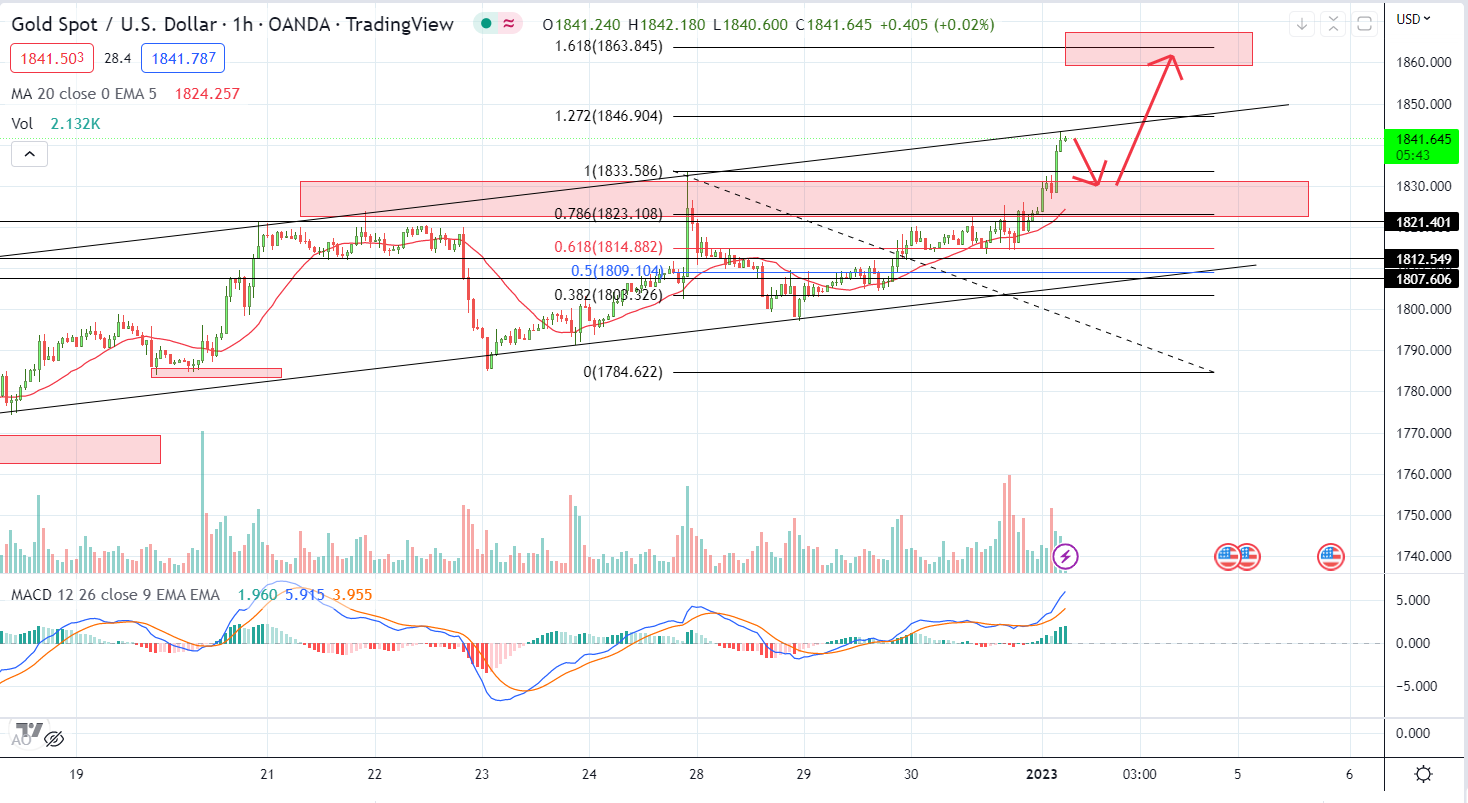Click the Fibonacci label 1.618(1863.845)
Screen dimensions: 1468x803
[609, 46]
